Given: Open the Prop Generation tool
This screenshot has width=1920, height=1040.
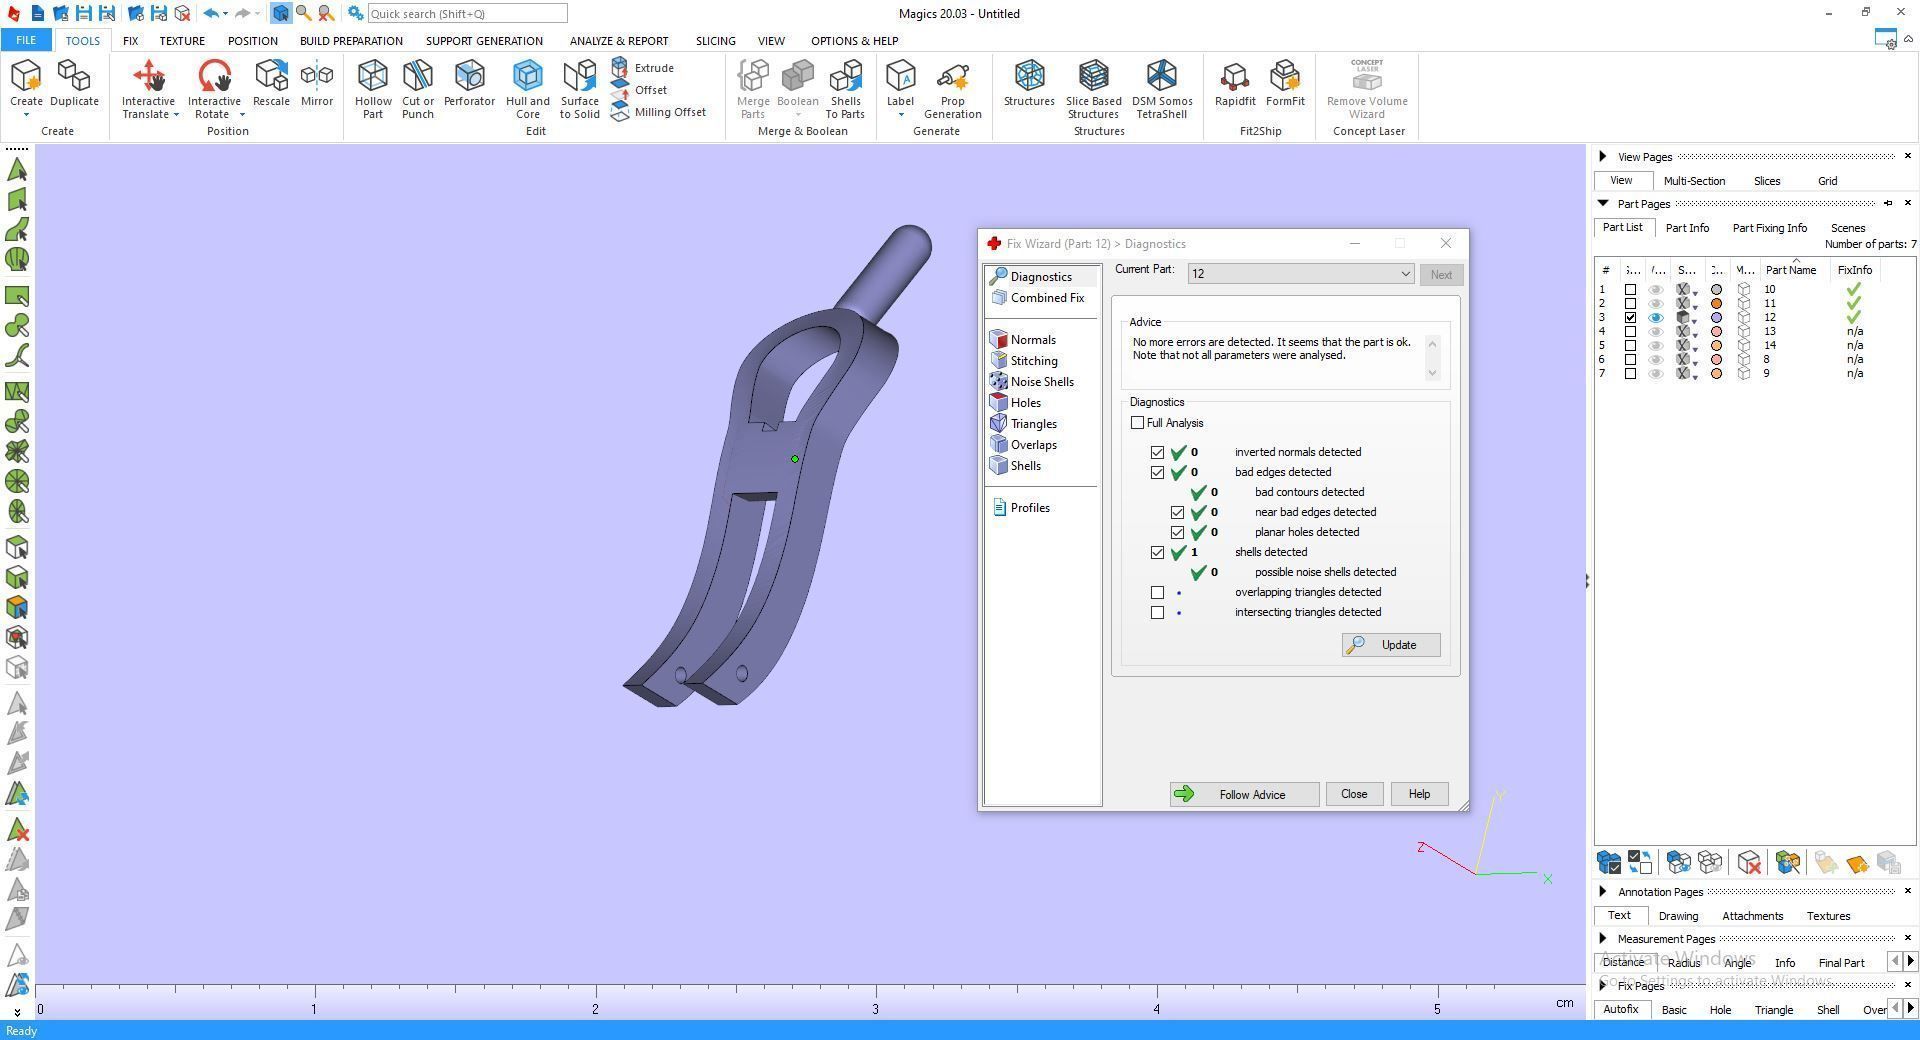Looking at the screenshot, I should point(952,89).
